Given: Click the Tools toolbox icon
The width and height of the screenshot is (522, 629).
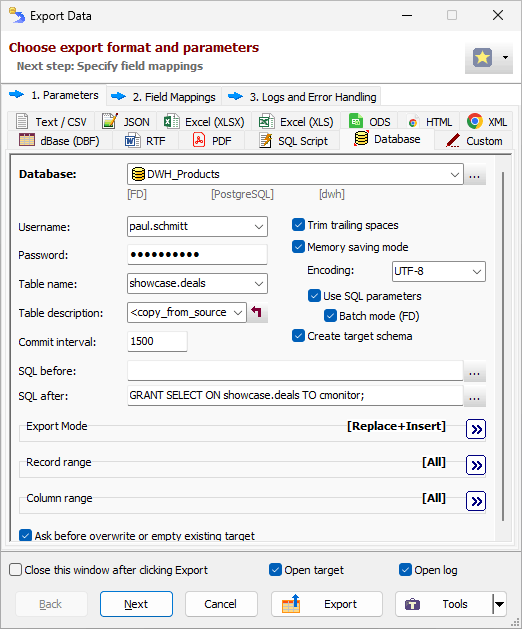Looking at the screenshot, I should (412, 604).
